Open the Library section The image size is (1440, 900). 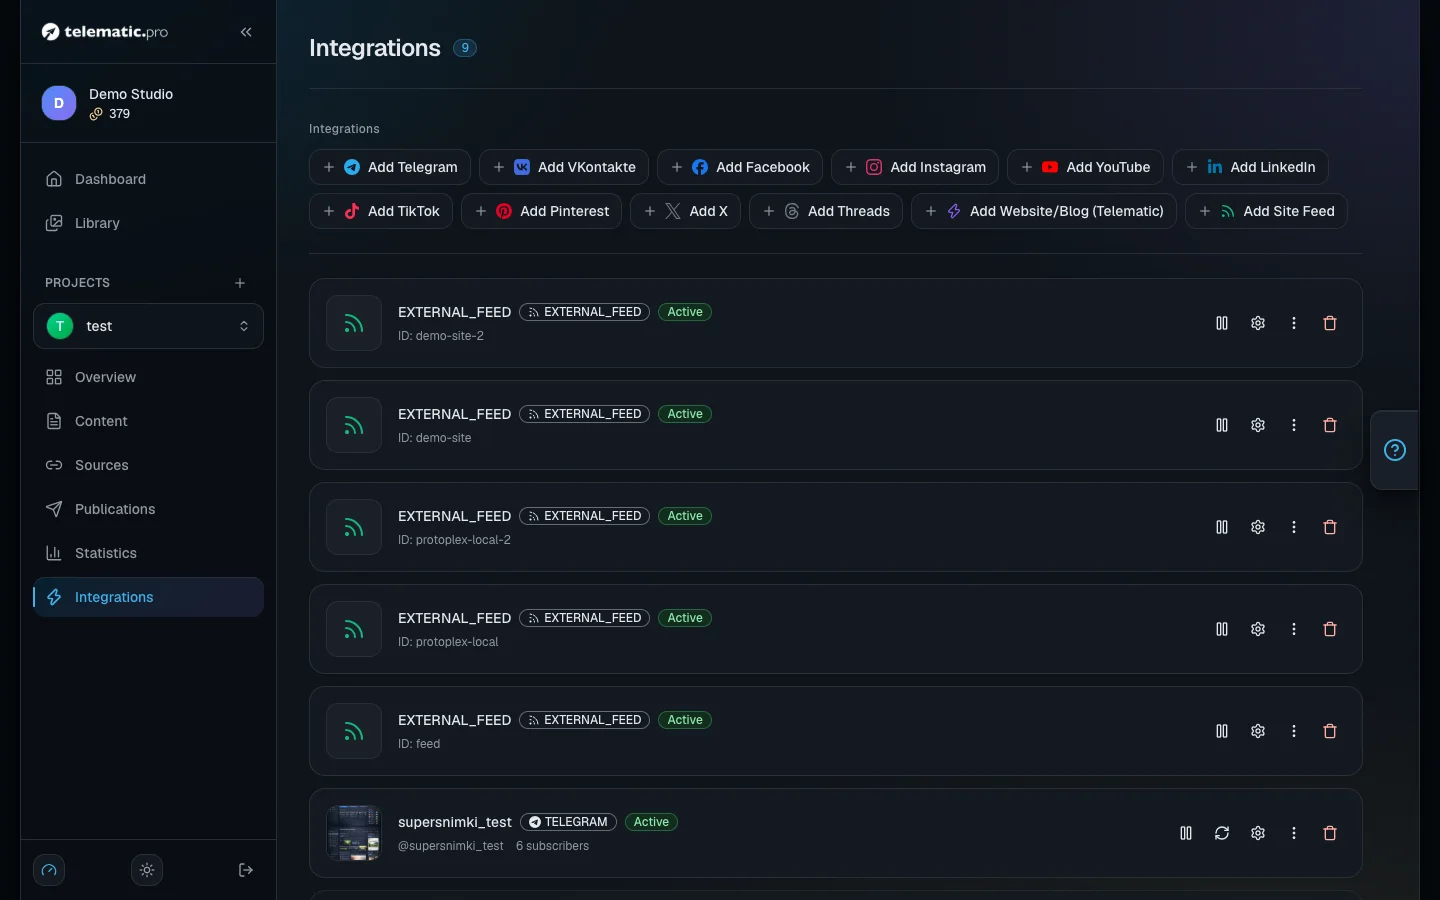pos(148,223)
